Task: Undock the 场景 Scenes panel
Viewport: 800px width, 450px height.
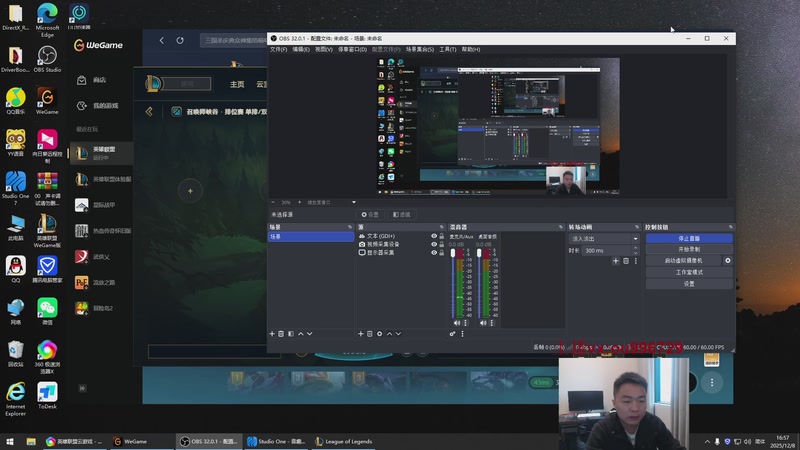Action: point(350,227)
